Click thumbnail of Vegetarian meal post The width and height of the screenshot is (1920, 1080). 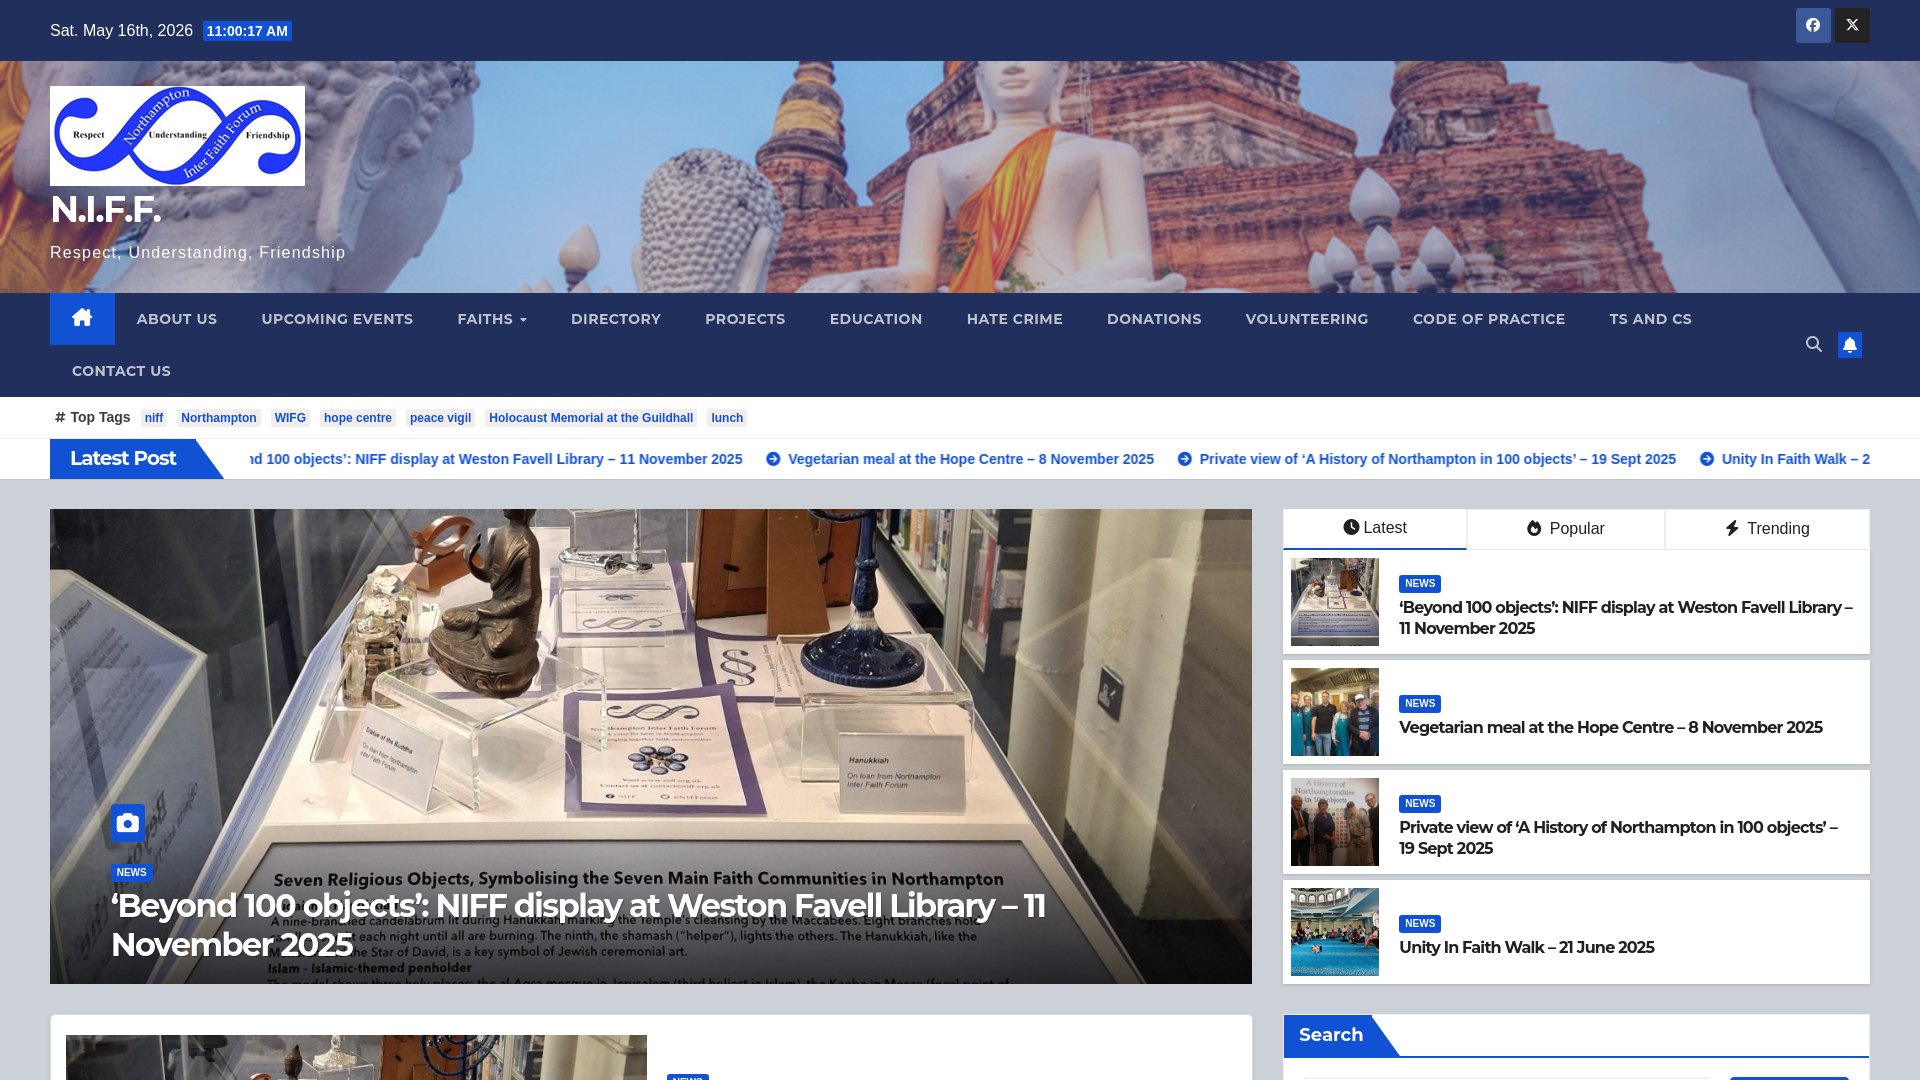(x=1335, y=712)
